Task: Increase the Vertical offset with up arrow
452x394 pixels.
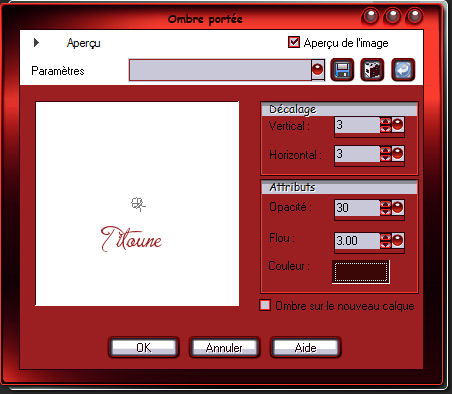Action: [x=385, y=121]
